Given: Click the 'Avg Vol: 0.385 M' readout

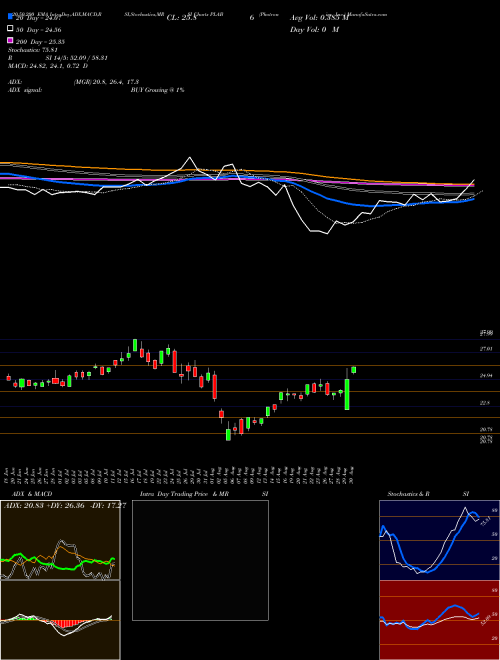Looking at the screenshot, I should (x=319, y=18).
